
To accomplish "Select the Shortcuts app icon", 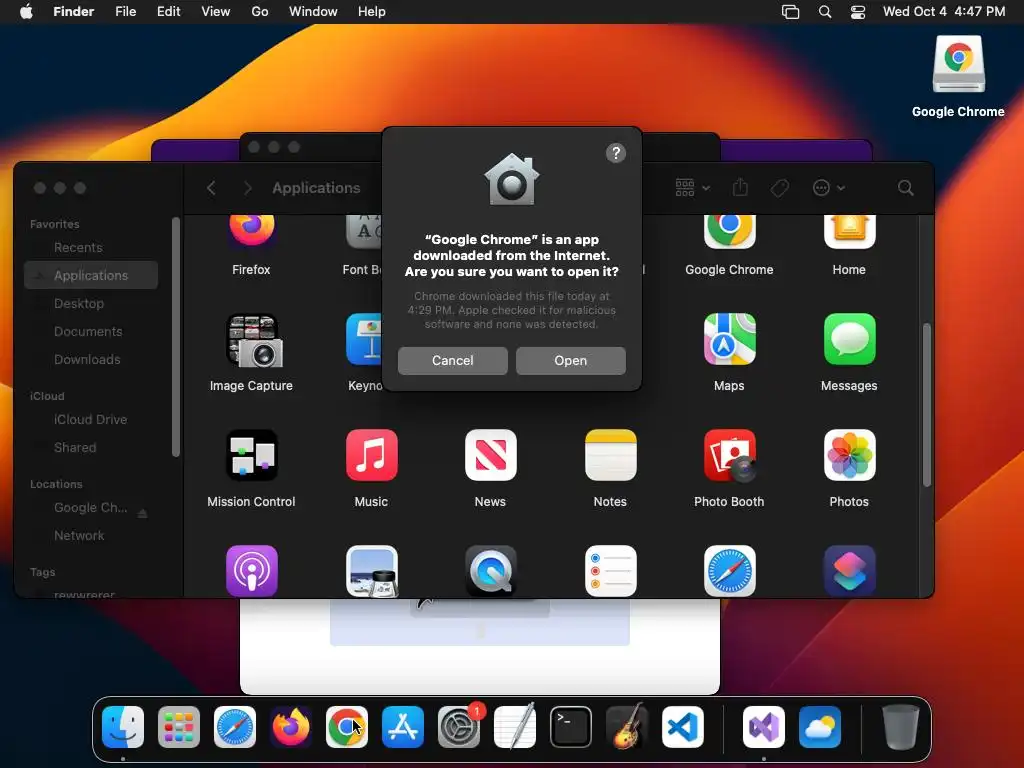I will 849,571.
